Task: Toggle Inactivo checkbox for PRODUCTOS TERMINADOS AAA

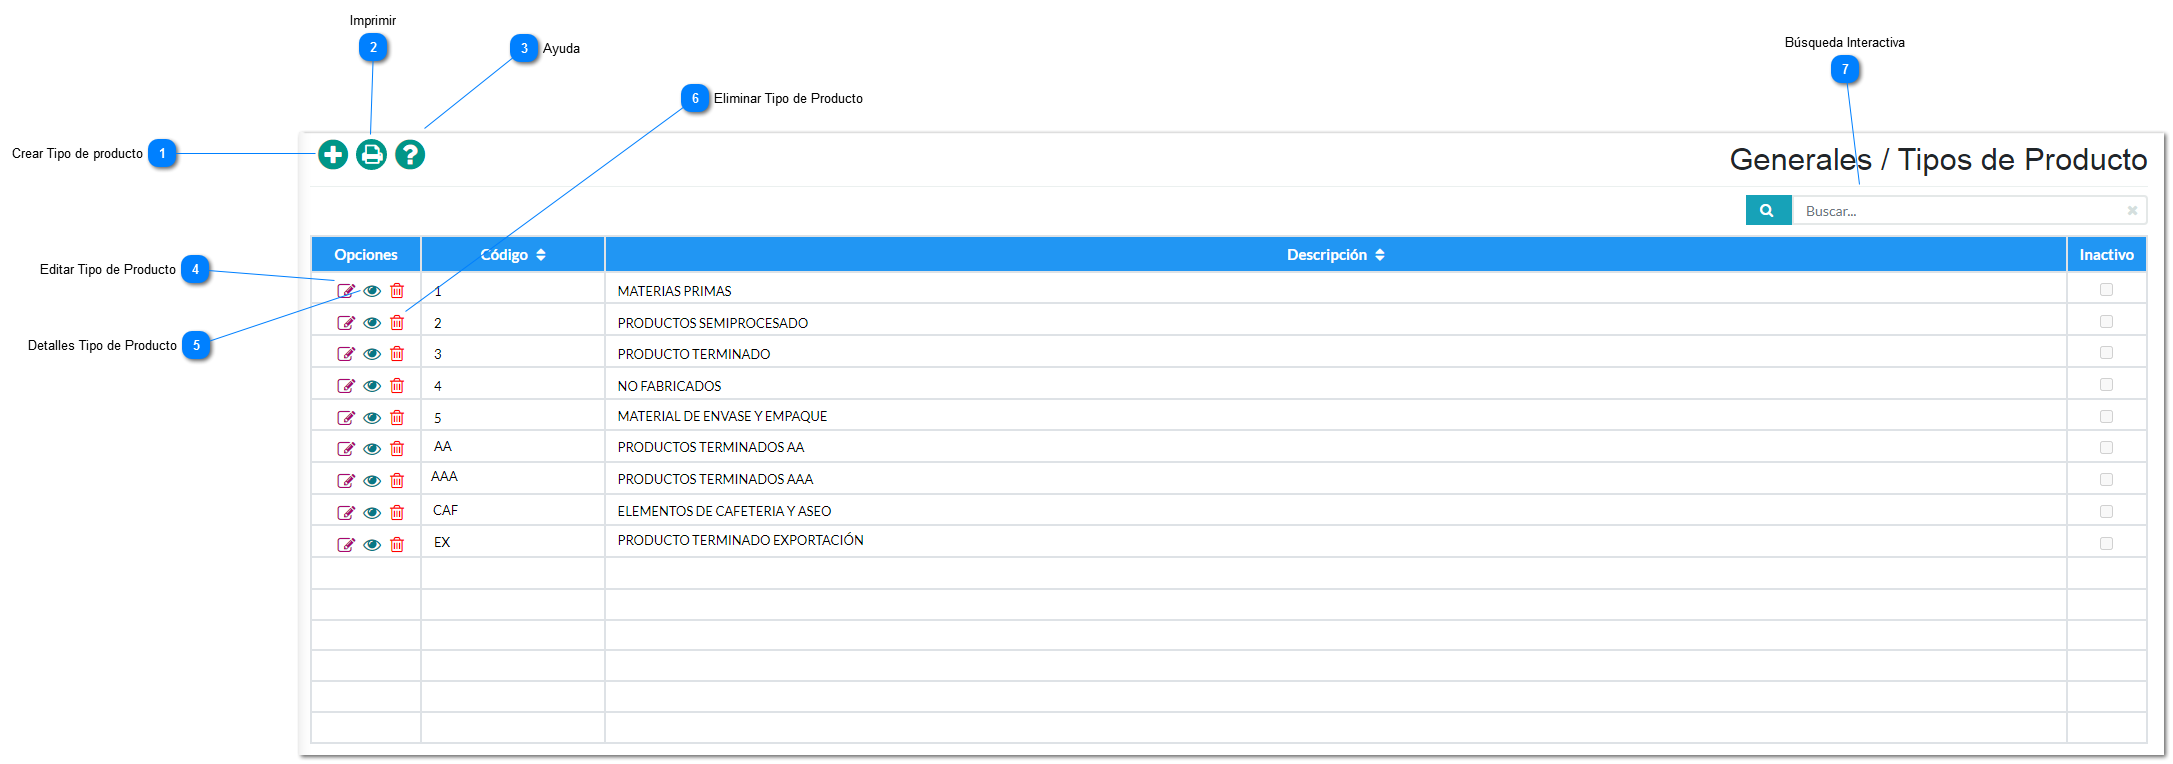Action: (x=2106, y=480)
